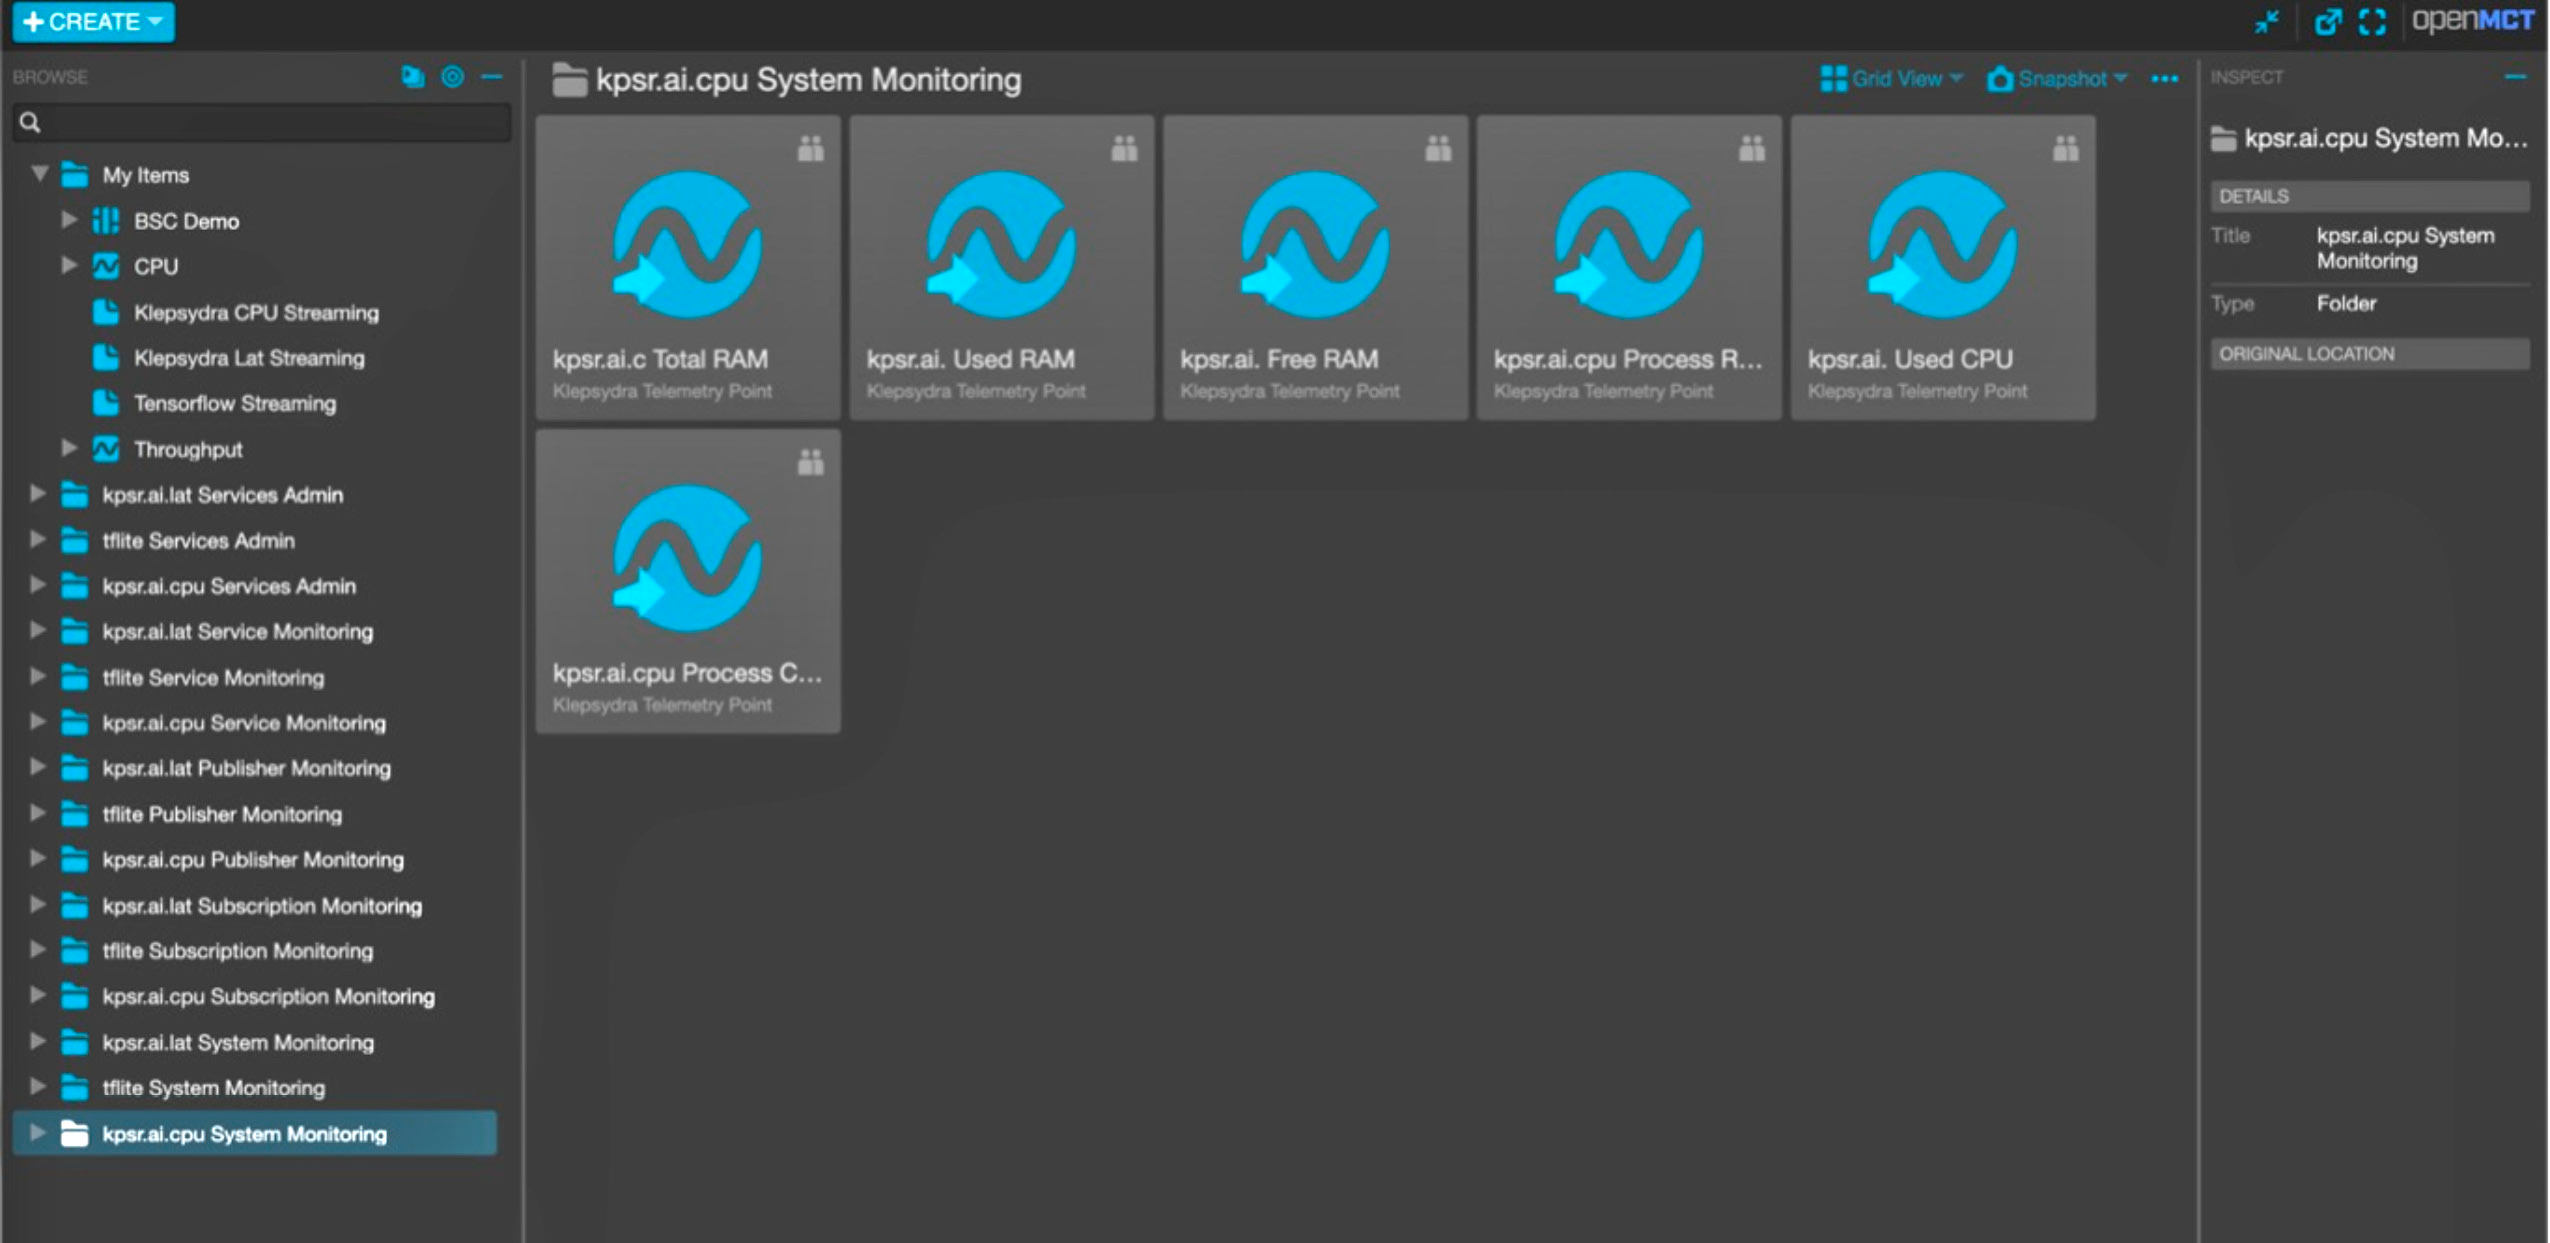The image size is (2550, 1243).
Task: Click the Total RAM telemetry icon
Action: pos(688,245)
